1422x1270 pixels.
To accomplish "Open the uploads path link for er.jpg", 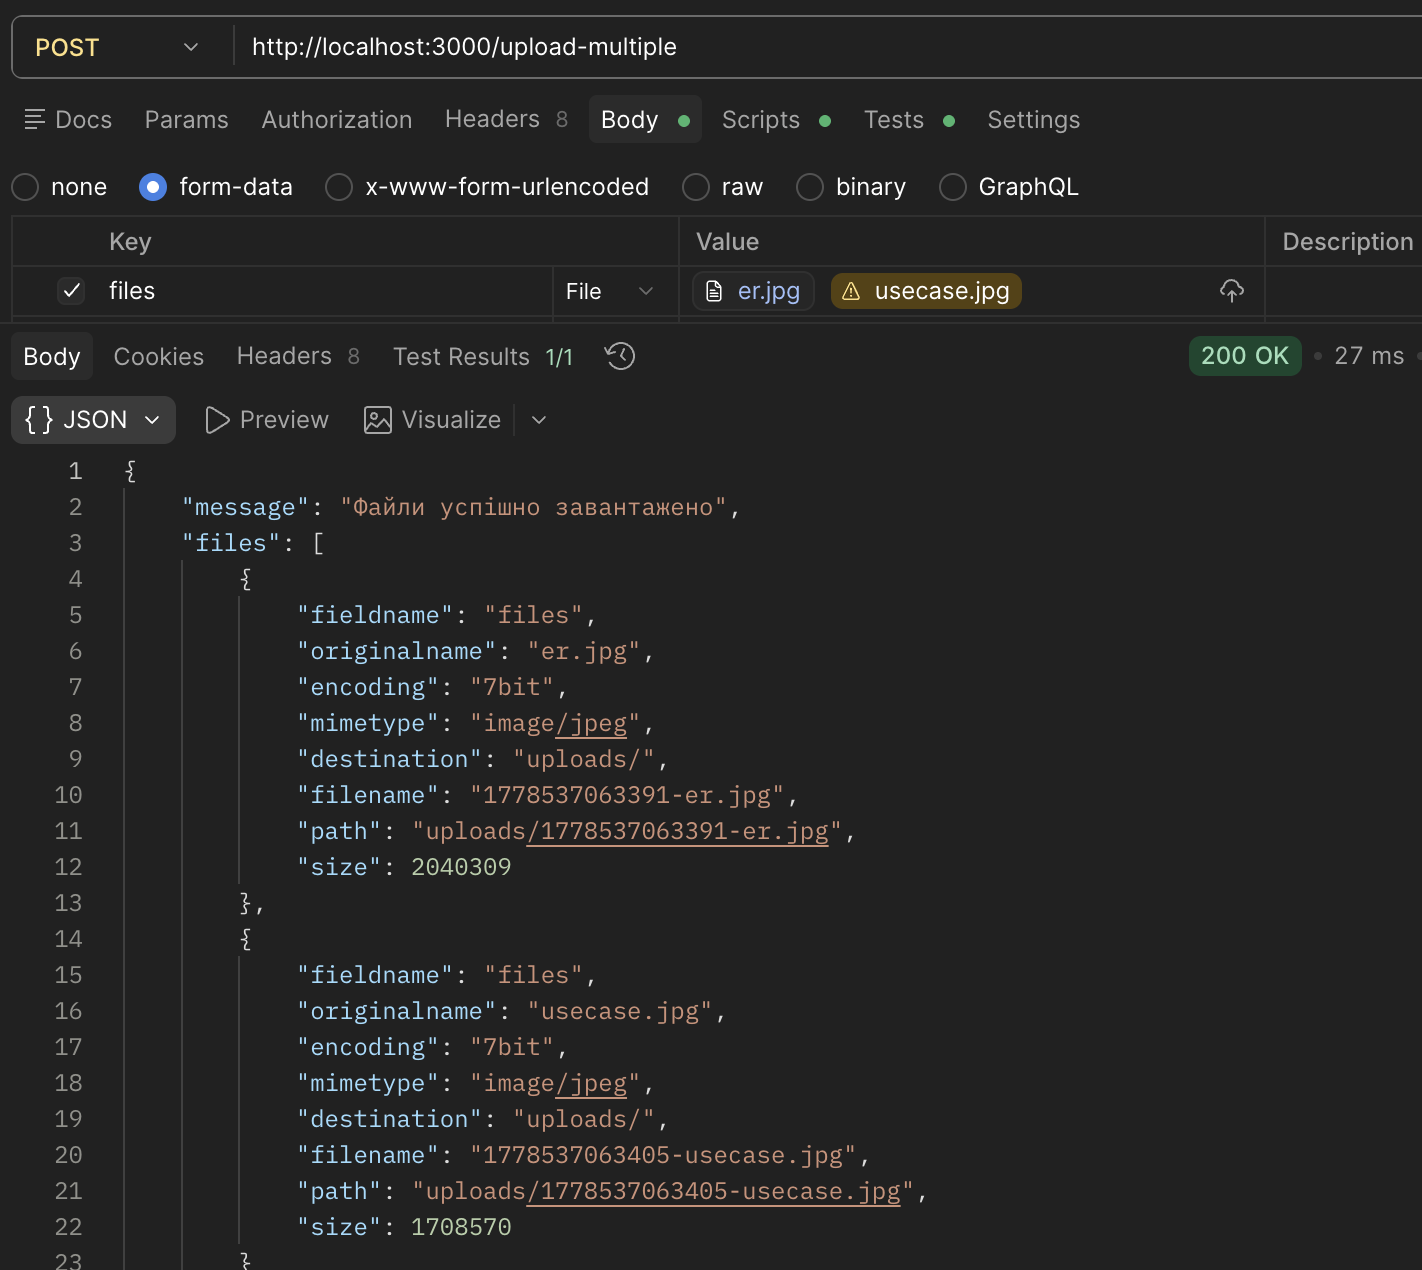I will (628, 831).
